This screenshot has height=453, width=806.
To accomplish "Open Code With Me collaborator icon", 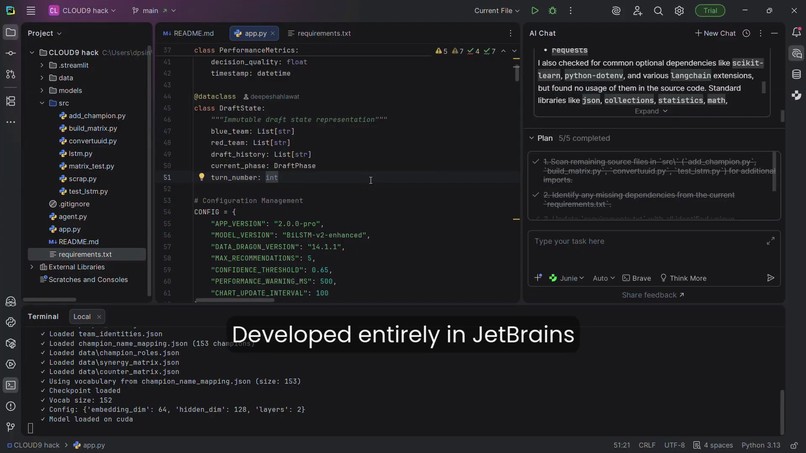I will 637,10.
